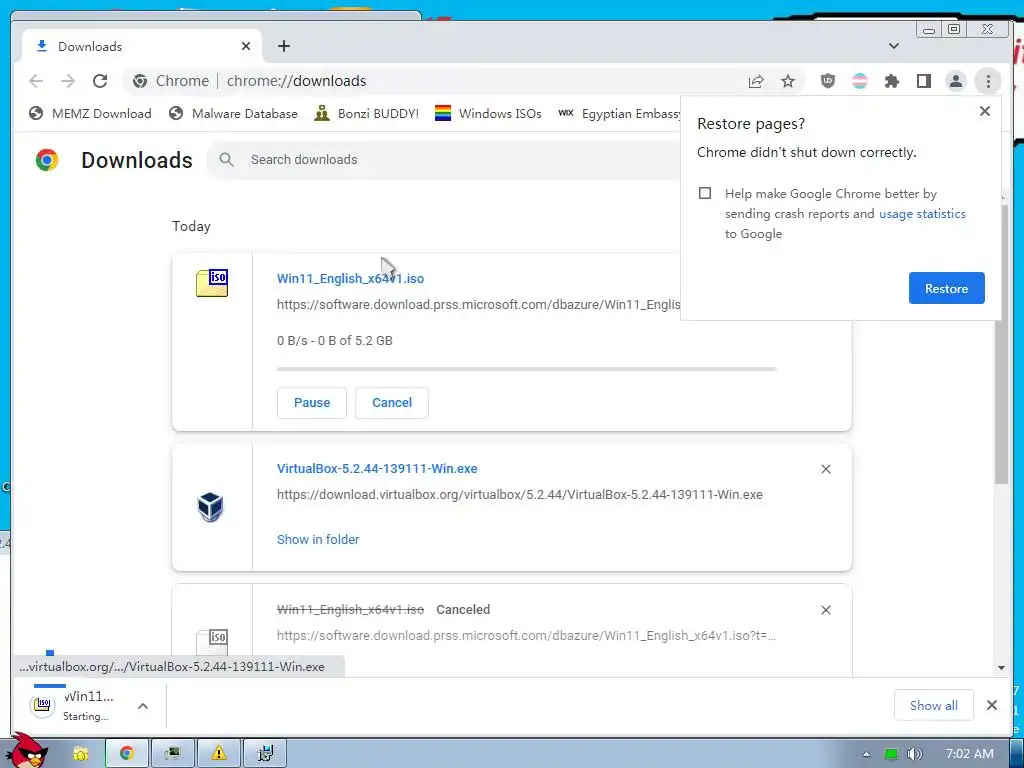1024x768 pixels.
Task: Click the canceled Win11_English_x64v1.iso name
Action: coord(350,610)
